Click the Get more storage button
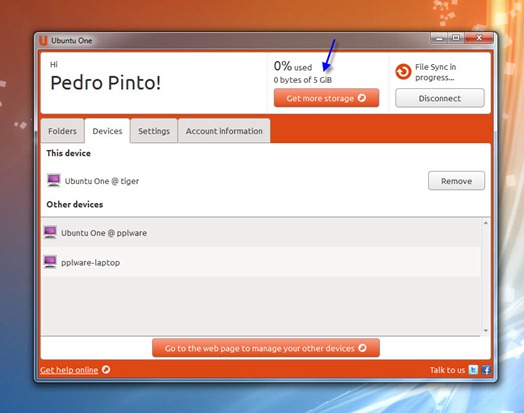Image resolution: width=524 pixels, height=413 pixels. click(x=326, y=98)
